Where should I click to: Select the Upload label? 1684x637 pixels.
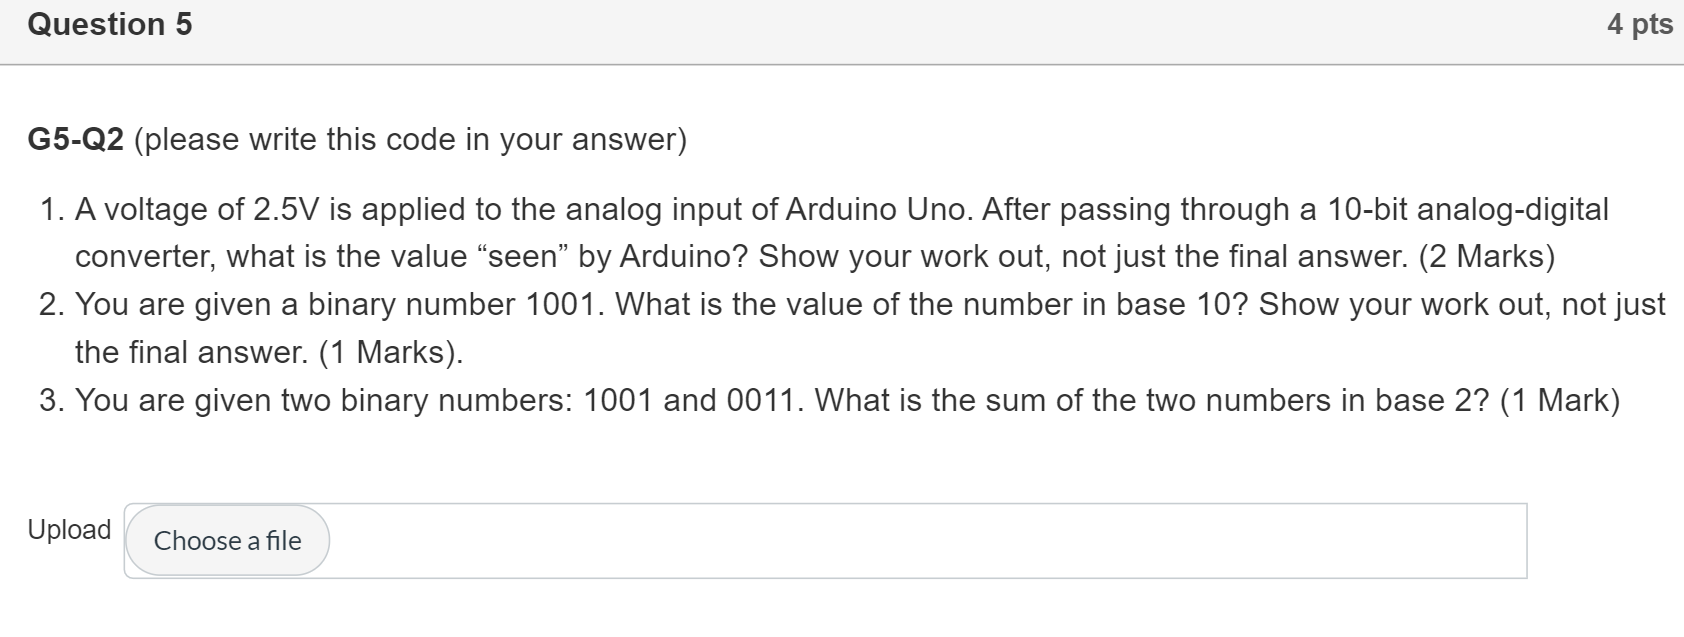point(67,529)
